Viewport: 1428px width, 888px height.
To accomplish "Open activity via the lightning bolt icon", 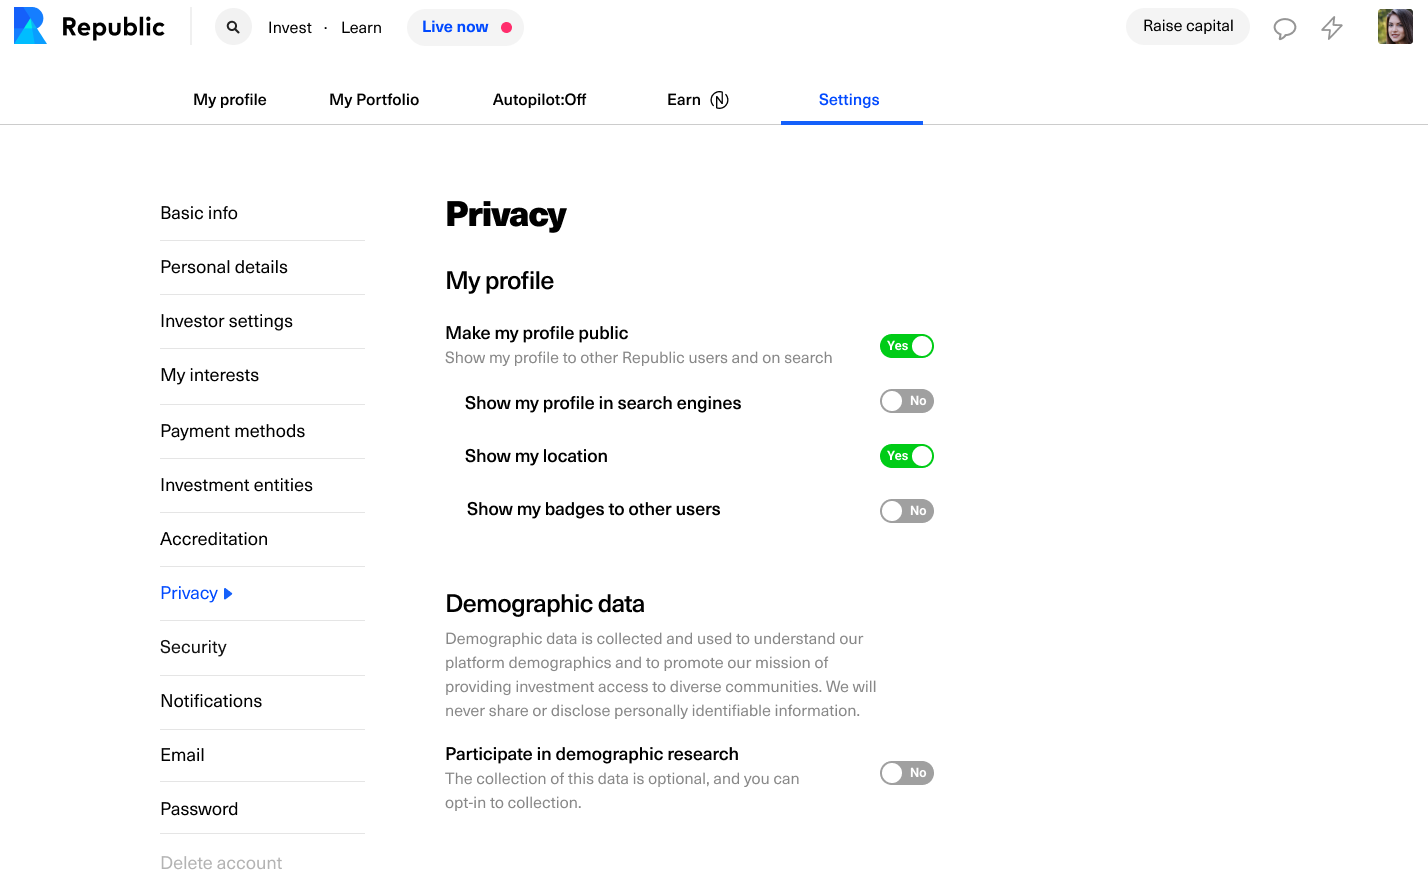I will coord(1332,28).
